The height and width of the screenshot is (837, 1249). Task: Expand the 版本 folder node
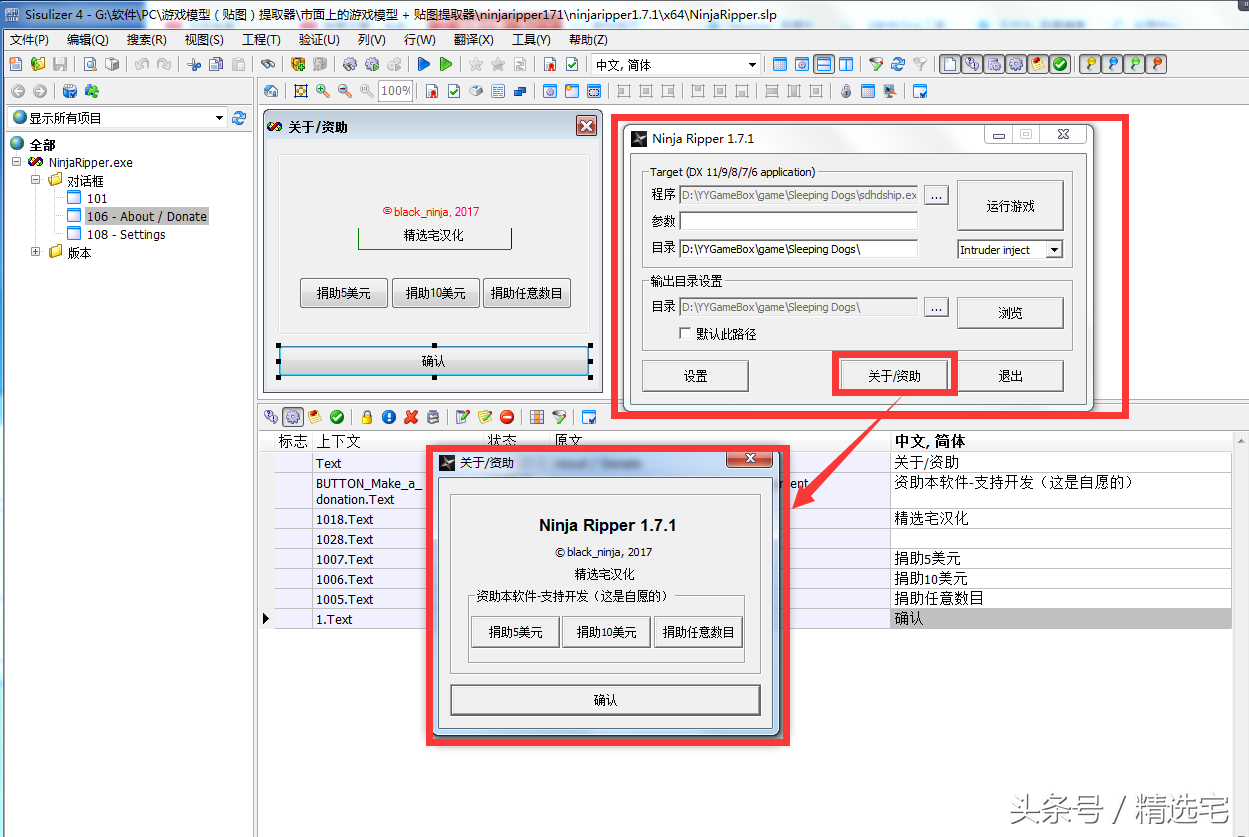(35, 252)
